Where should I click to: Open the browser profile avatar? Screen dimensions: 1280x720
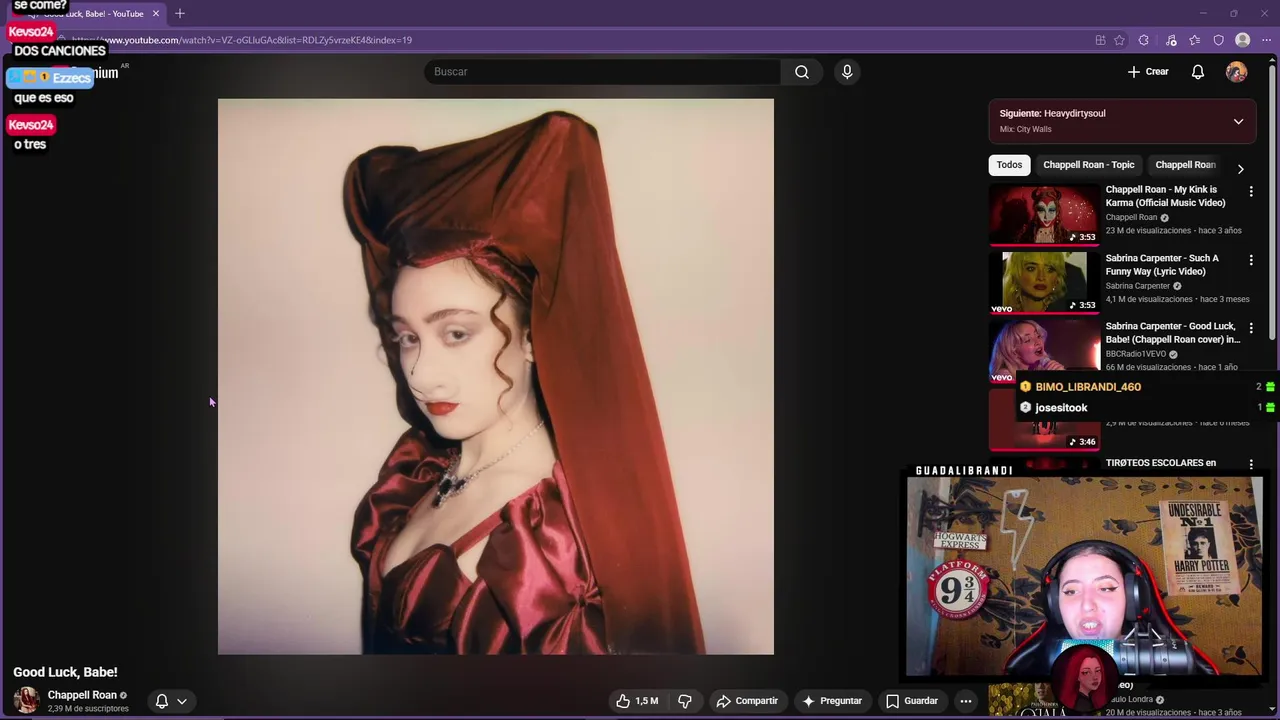pyautogui.click(x=1243, y=40)
